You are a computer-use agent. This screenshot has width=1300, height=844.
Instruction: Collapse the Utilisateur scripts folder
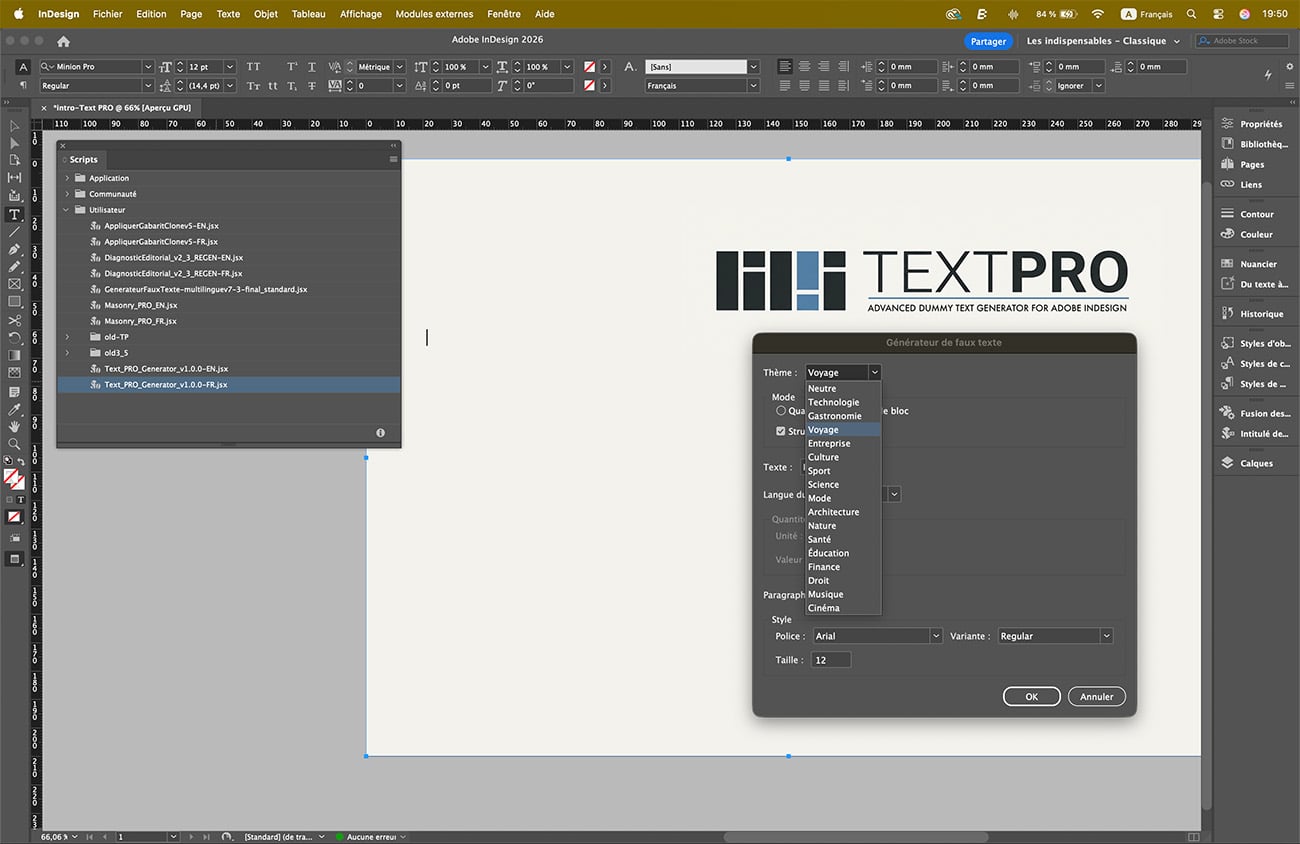68,210
